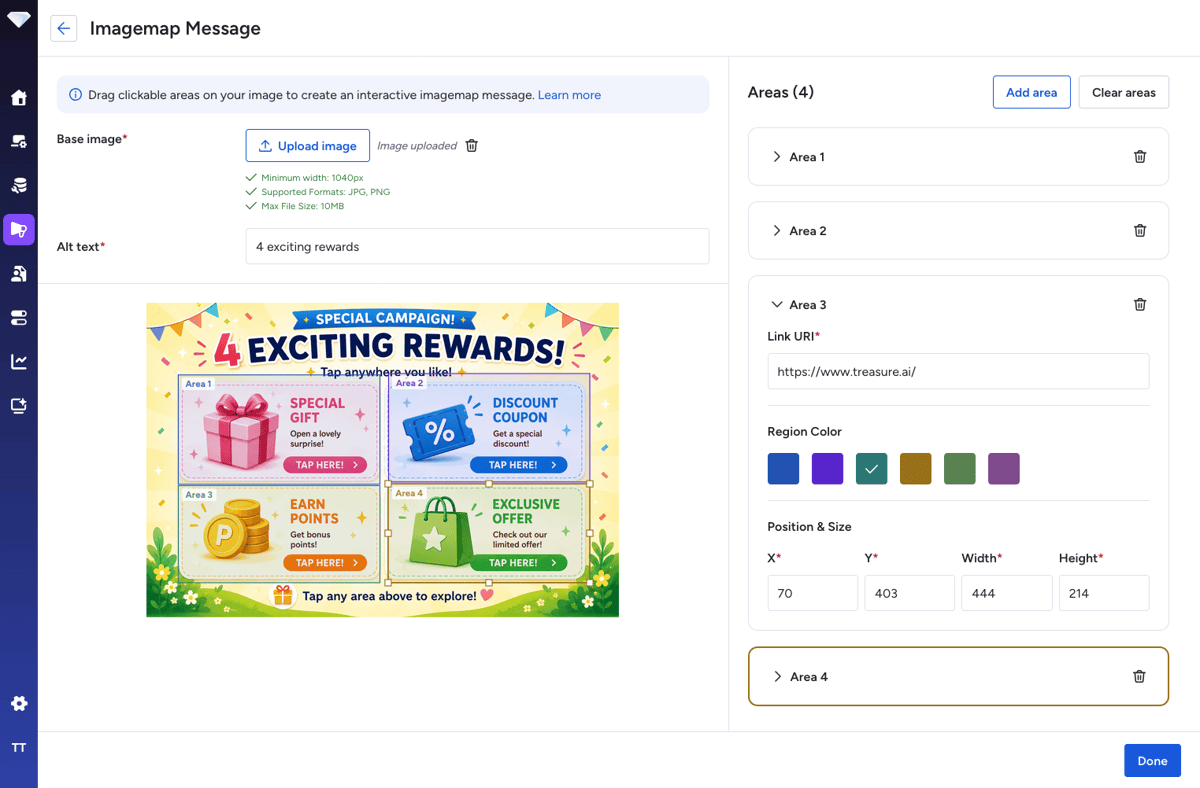Image resolution: width=1200 pixels, height=788 pixels.
Task: Open the Learn more link
Action: [569, 95]
